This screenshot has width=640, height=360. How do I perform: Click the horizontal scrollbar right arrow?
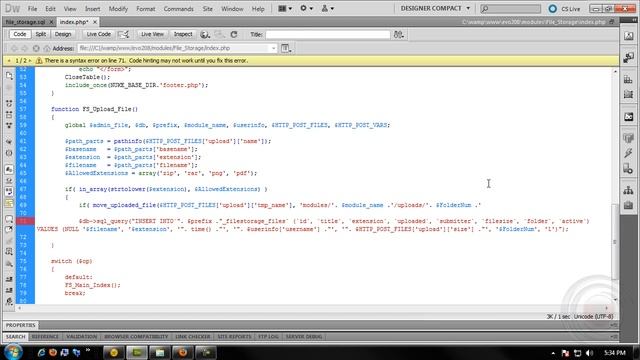[x=606, y=308]
